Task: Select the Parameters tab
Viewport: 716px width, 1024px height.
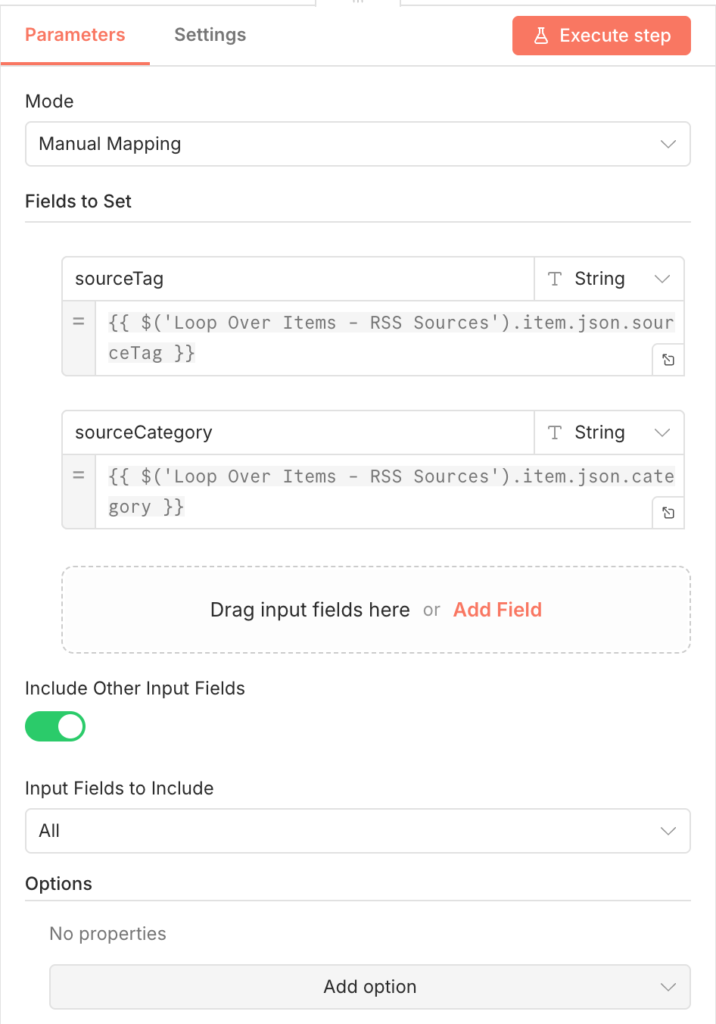Action: 75,35
